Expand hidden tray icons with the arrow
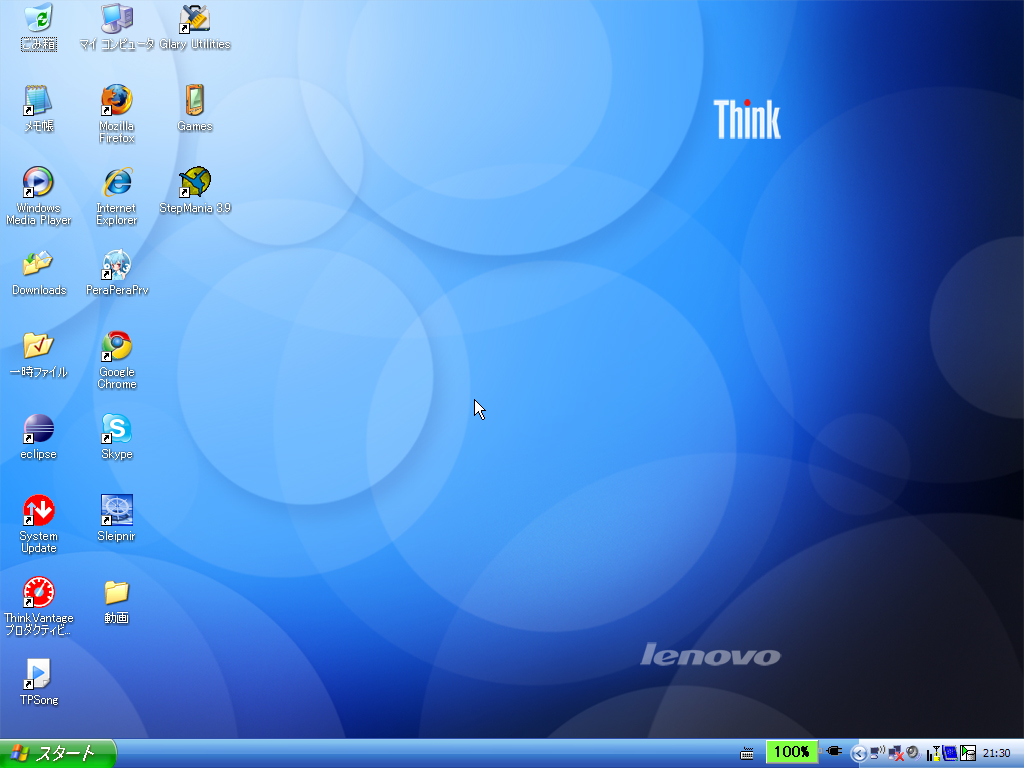 click(x=859, y=754)
